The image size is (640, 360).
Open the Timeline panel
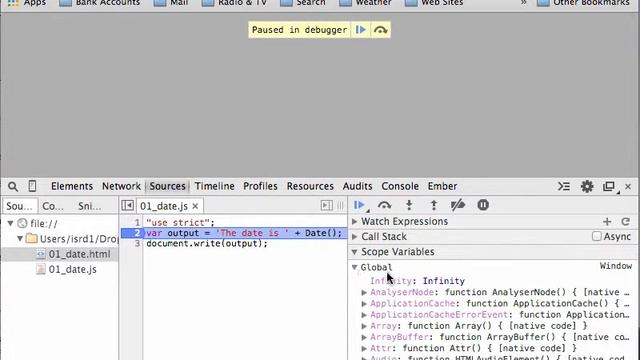[214, 186]
